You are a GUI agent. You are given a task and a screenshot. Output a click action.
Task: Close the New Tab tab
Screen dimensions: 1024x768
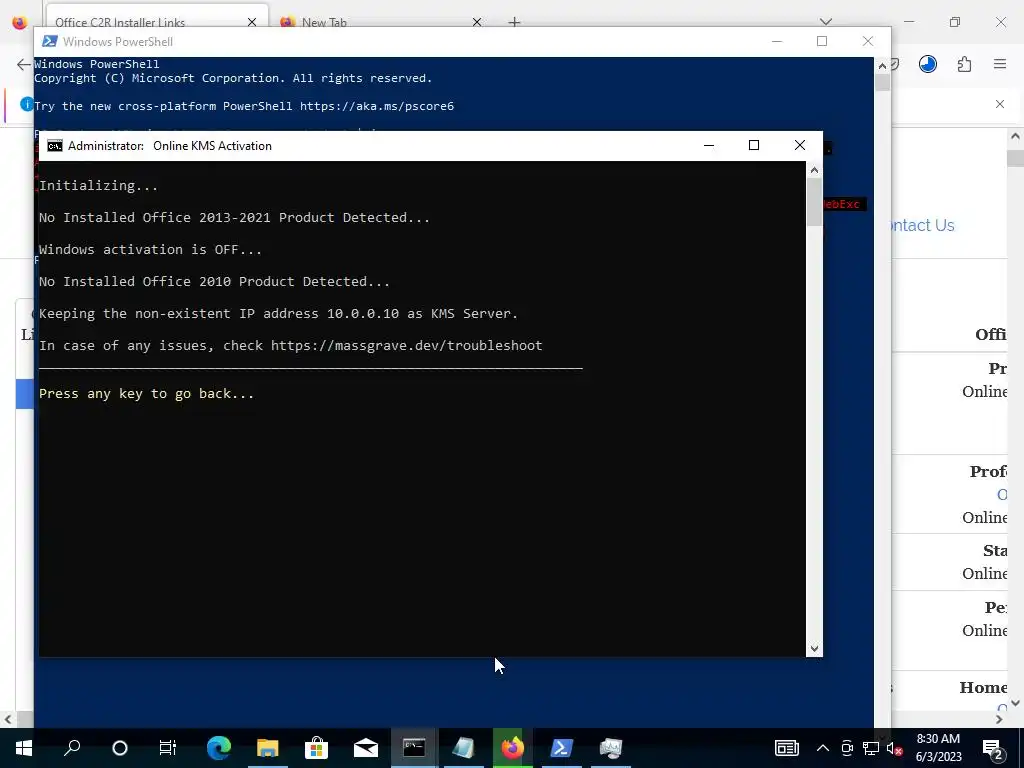[477, 22]
